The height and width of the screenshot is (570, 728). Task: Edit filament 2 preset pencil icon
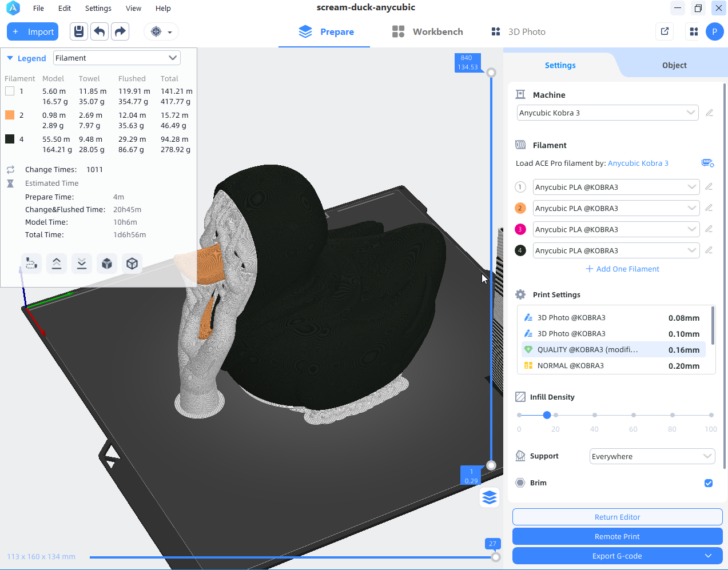[x=708, y=208]
